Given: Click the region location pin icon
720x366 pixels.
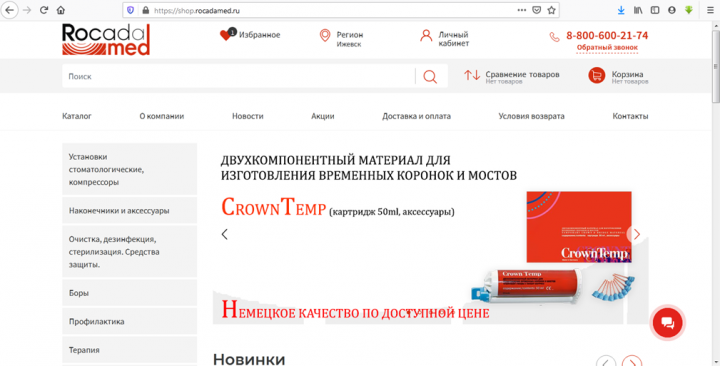Looking at the screenshot, I should (325, 35).
